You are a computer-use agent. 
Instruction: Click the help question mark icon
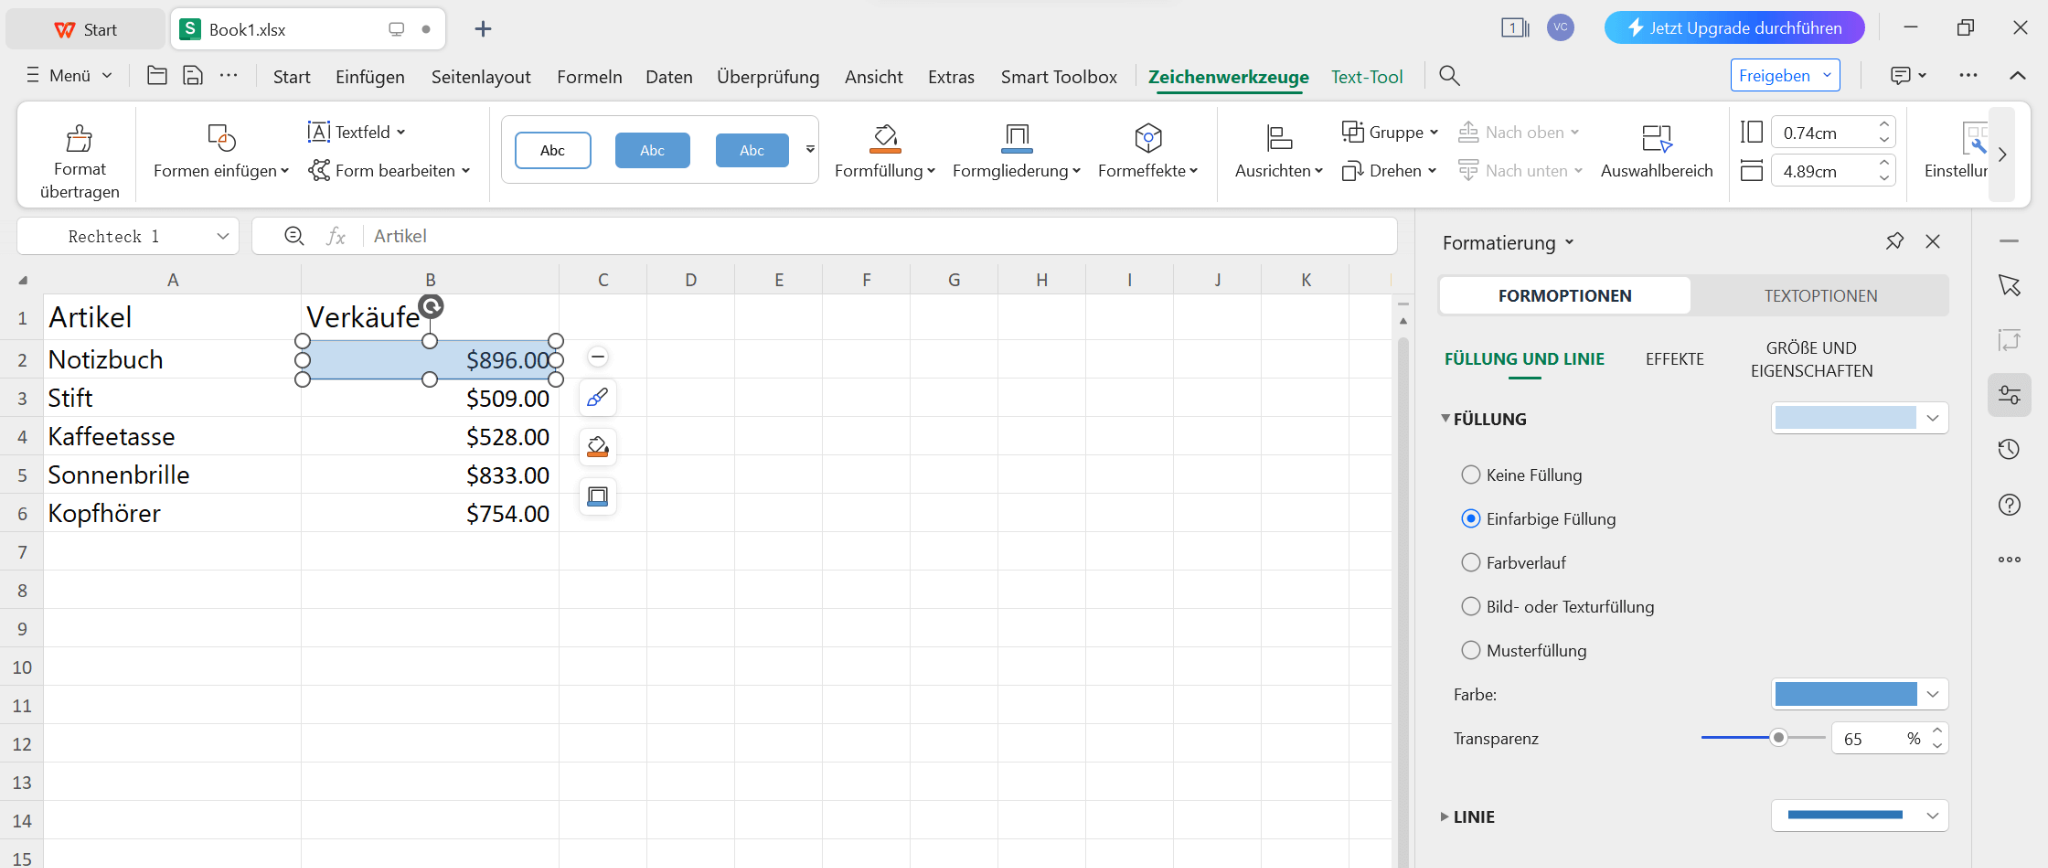click(2009, 505)
